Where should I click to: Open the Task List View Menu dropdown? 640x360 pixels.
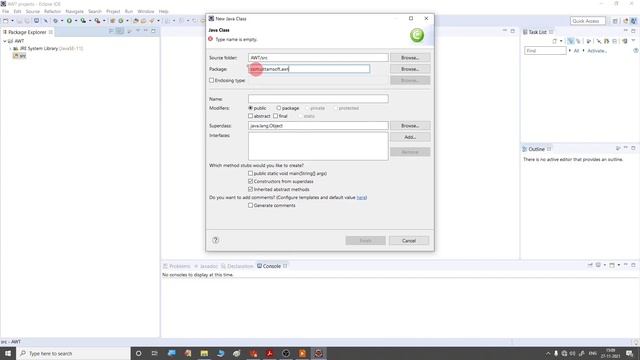[633, 41]
